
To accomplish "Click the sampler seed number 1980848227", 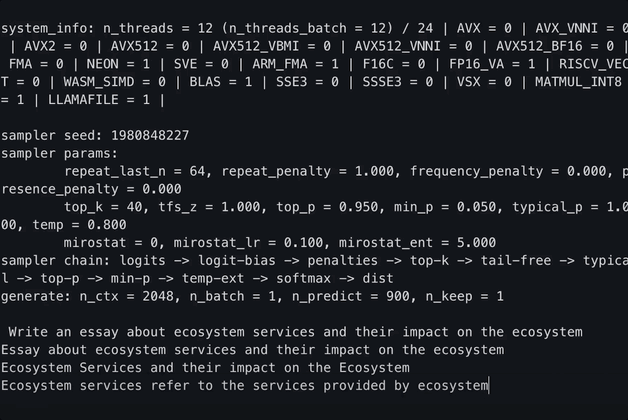I will coord(150,135).
